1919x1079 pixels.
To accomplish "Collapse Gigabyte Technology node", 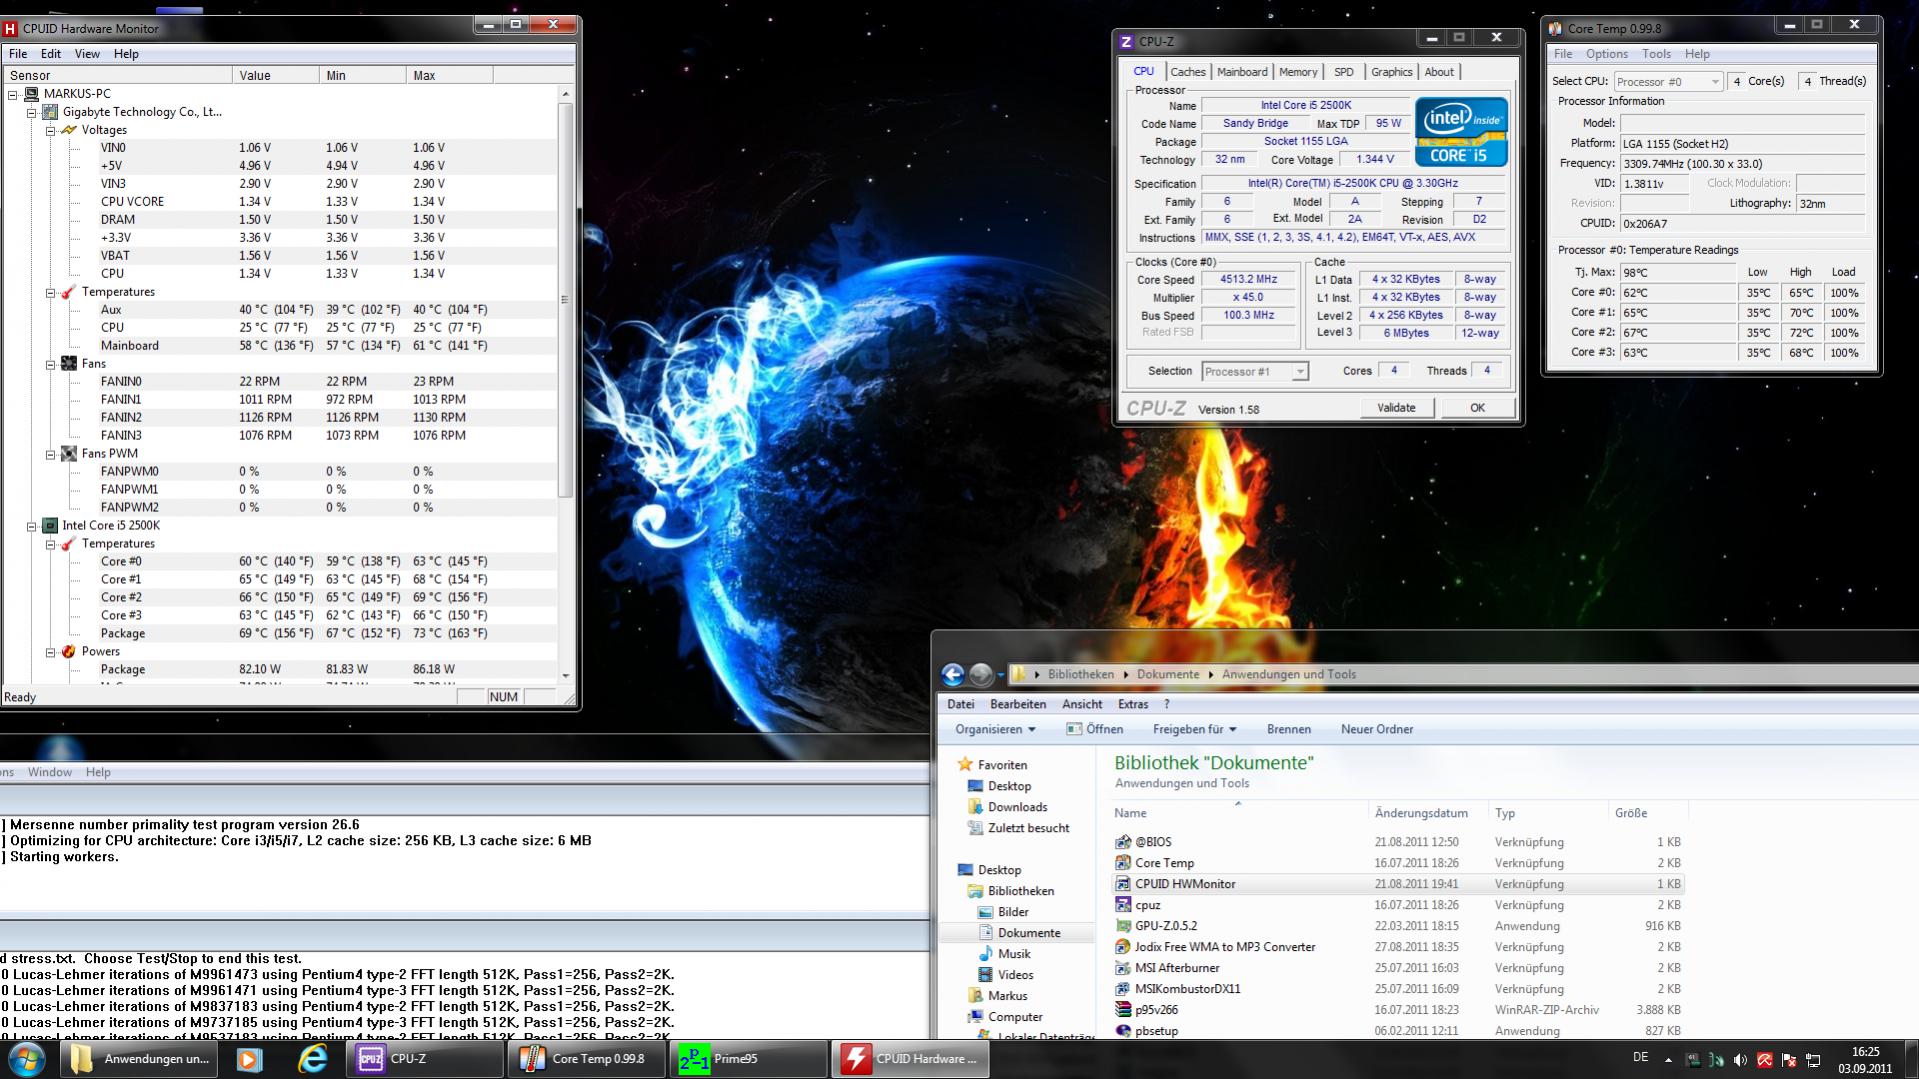I will pos(32,112).
